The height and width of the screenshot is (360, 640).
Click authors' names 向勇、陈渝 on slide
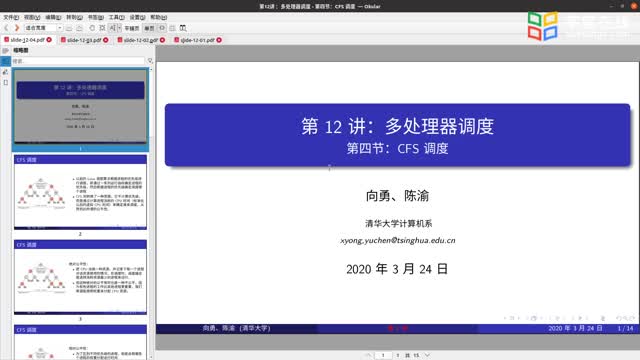(x=398, y=196)
